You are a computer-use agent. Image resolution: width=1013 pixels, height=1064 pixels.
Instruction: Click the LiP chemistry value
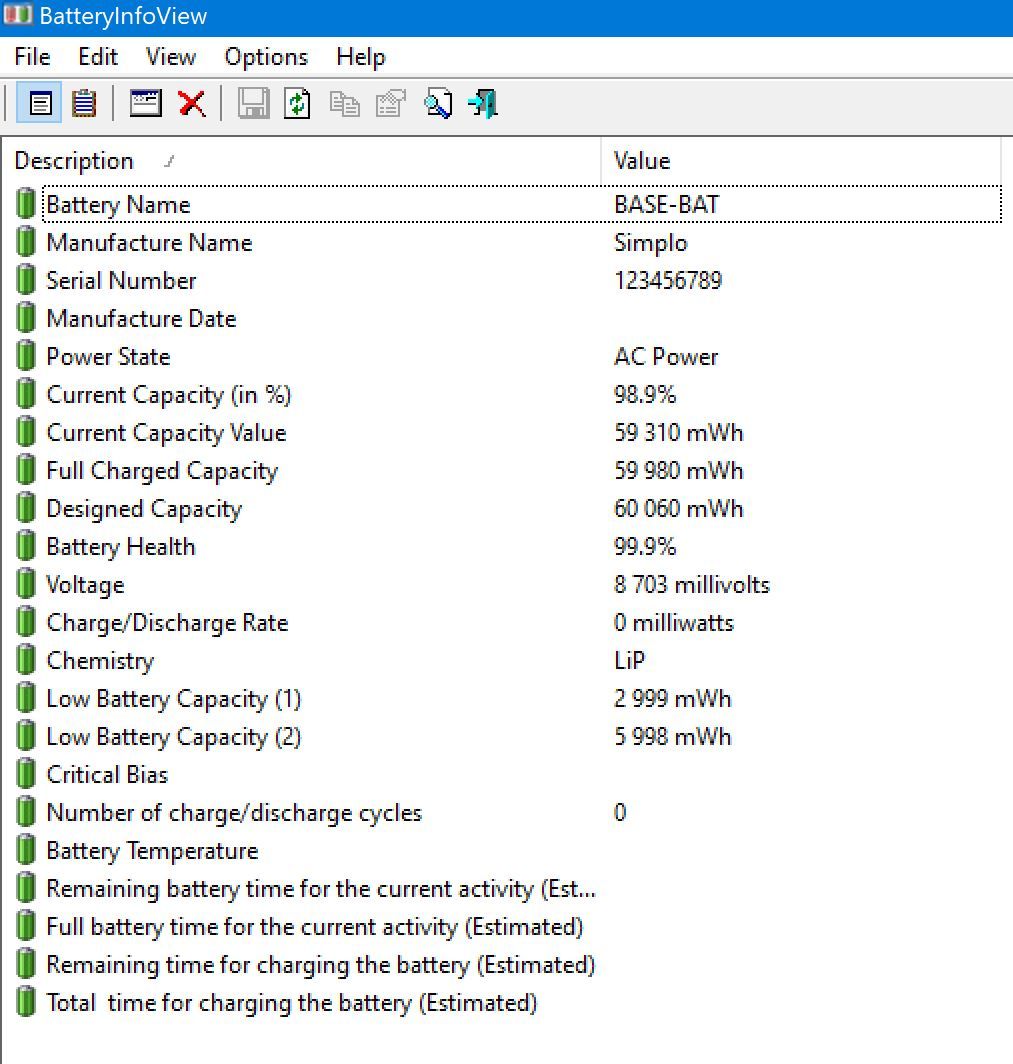630,660
